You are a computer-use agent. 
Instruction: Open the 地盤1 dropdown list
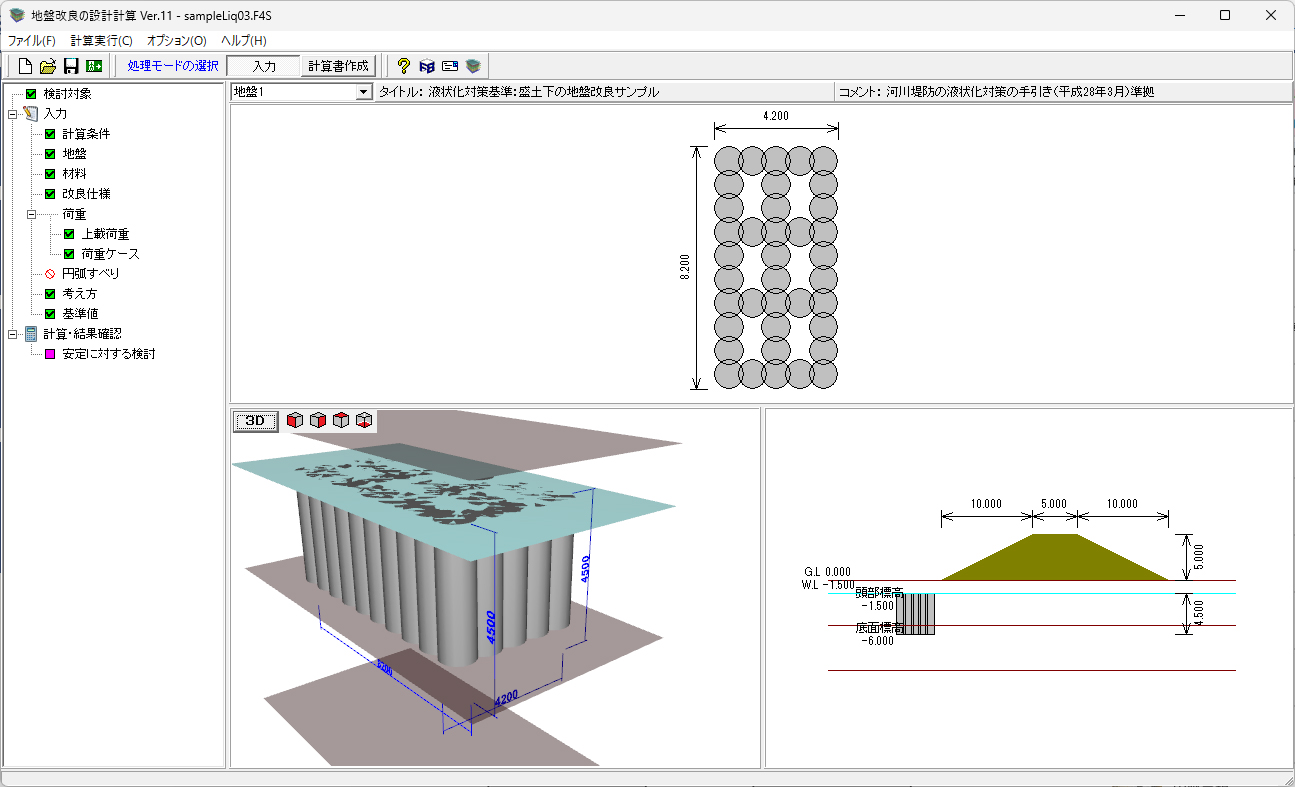coord(363,92)
